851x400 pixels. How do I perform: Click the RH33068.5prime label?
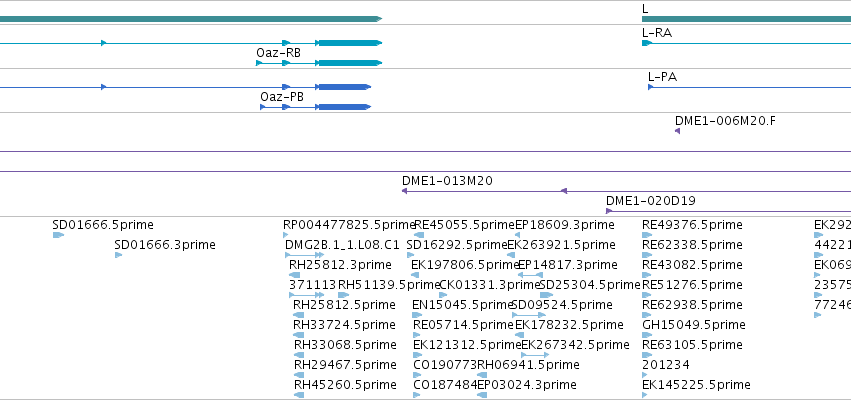click(x=345, y=345)
